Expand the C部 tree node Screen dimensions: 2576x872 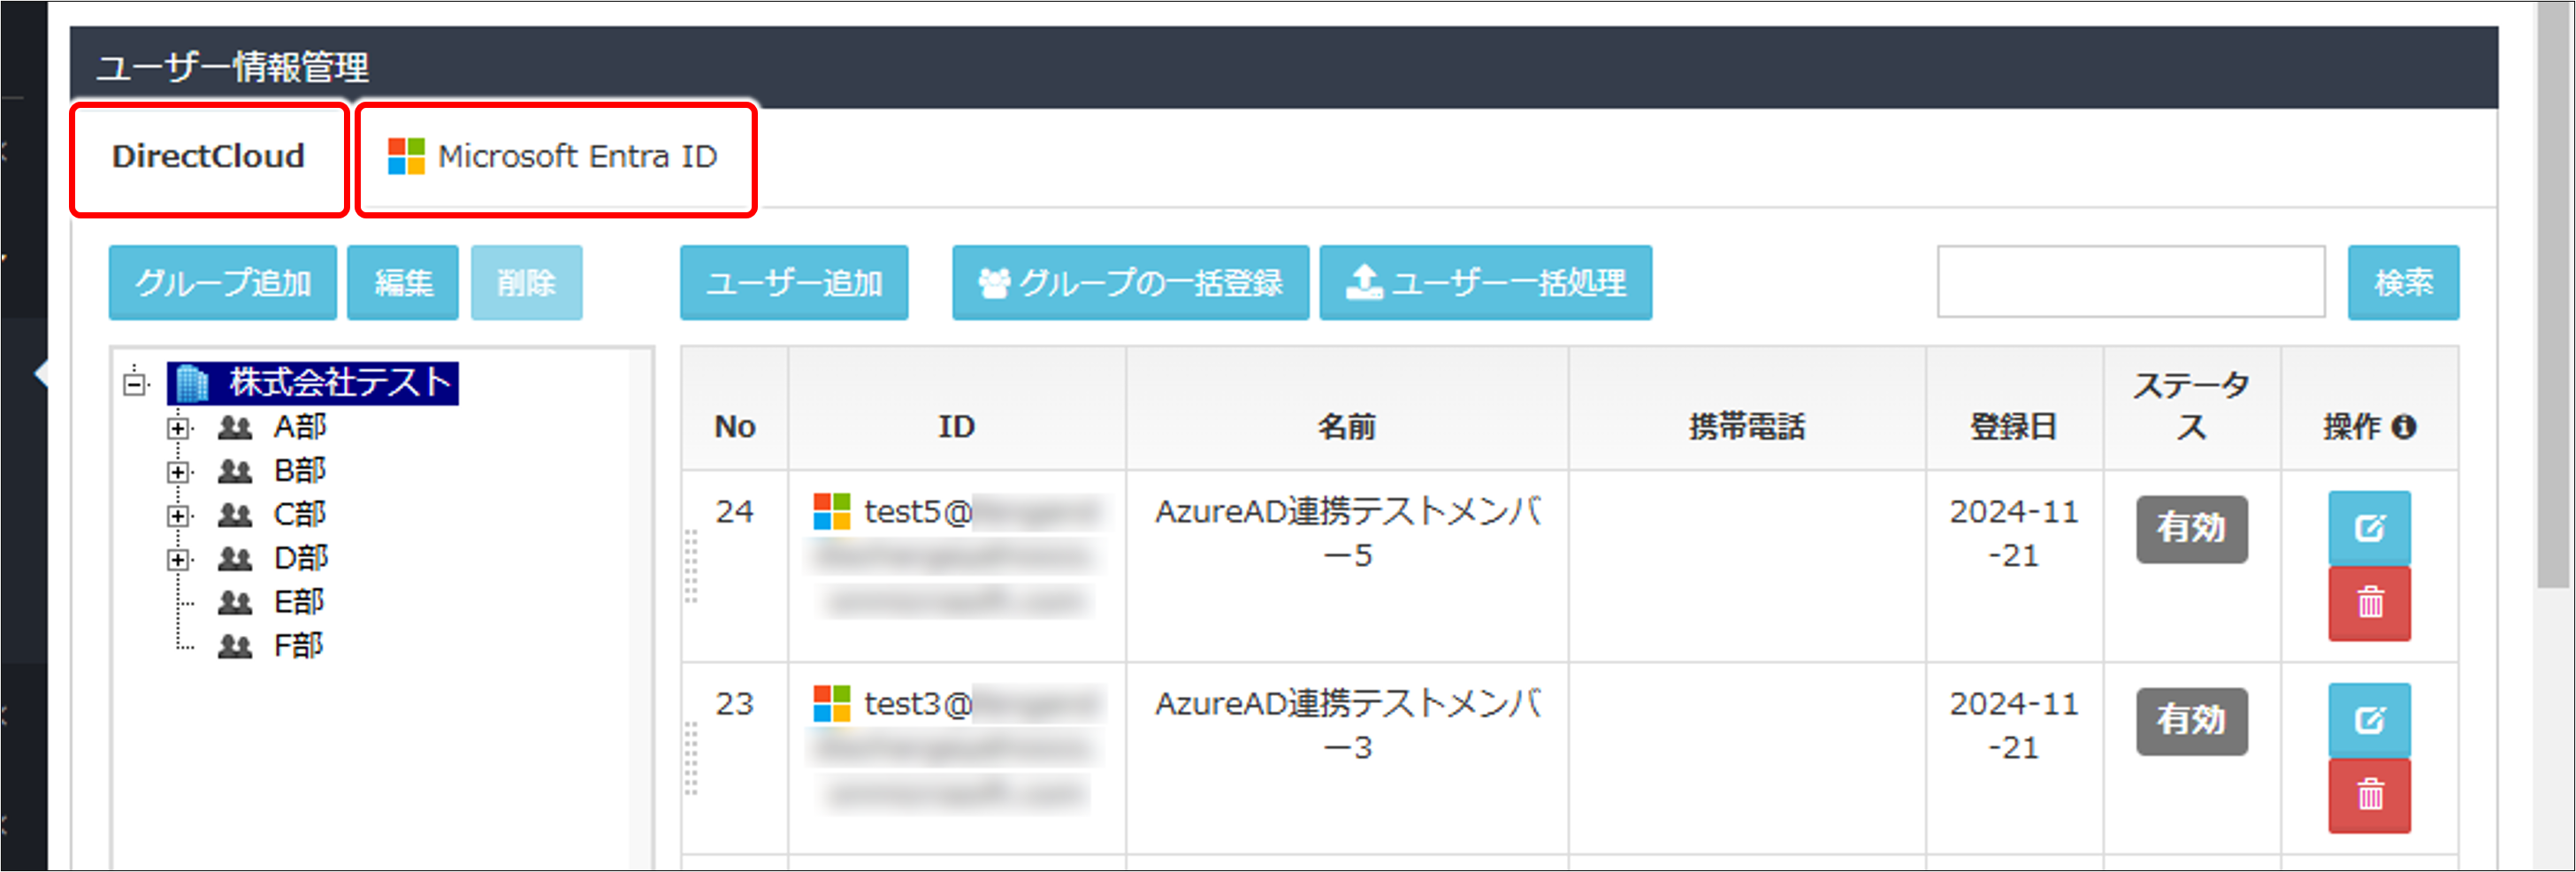pos(179,514)
